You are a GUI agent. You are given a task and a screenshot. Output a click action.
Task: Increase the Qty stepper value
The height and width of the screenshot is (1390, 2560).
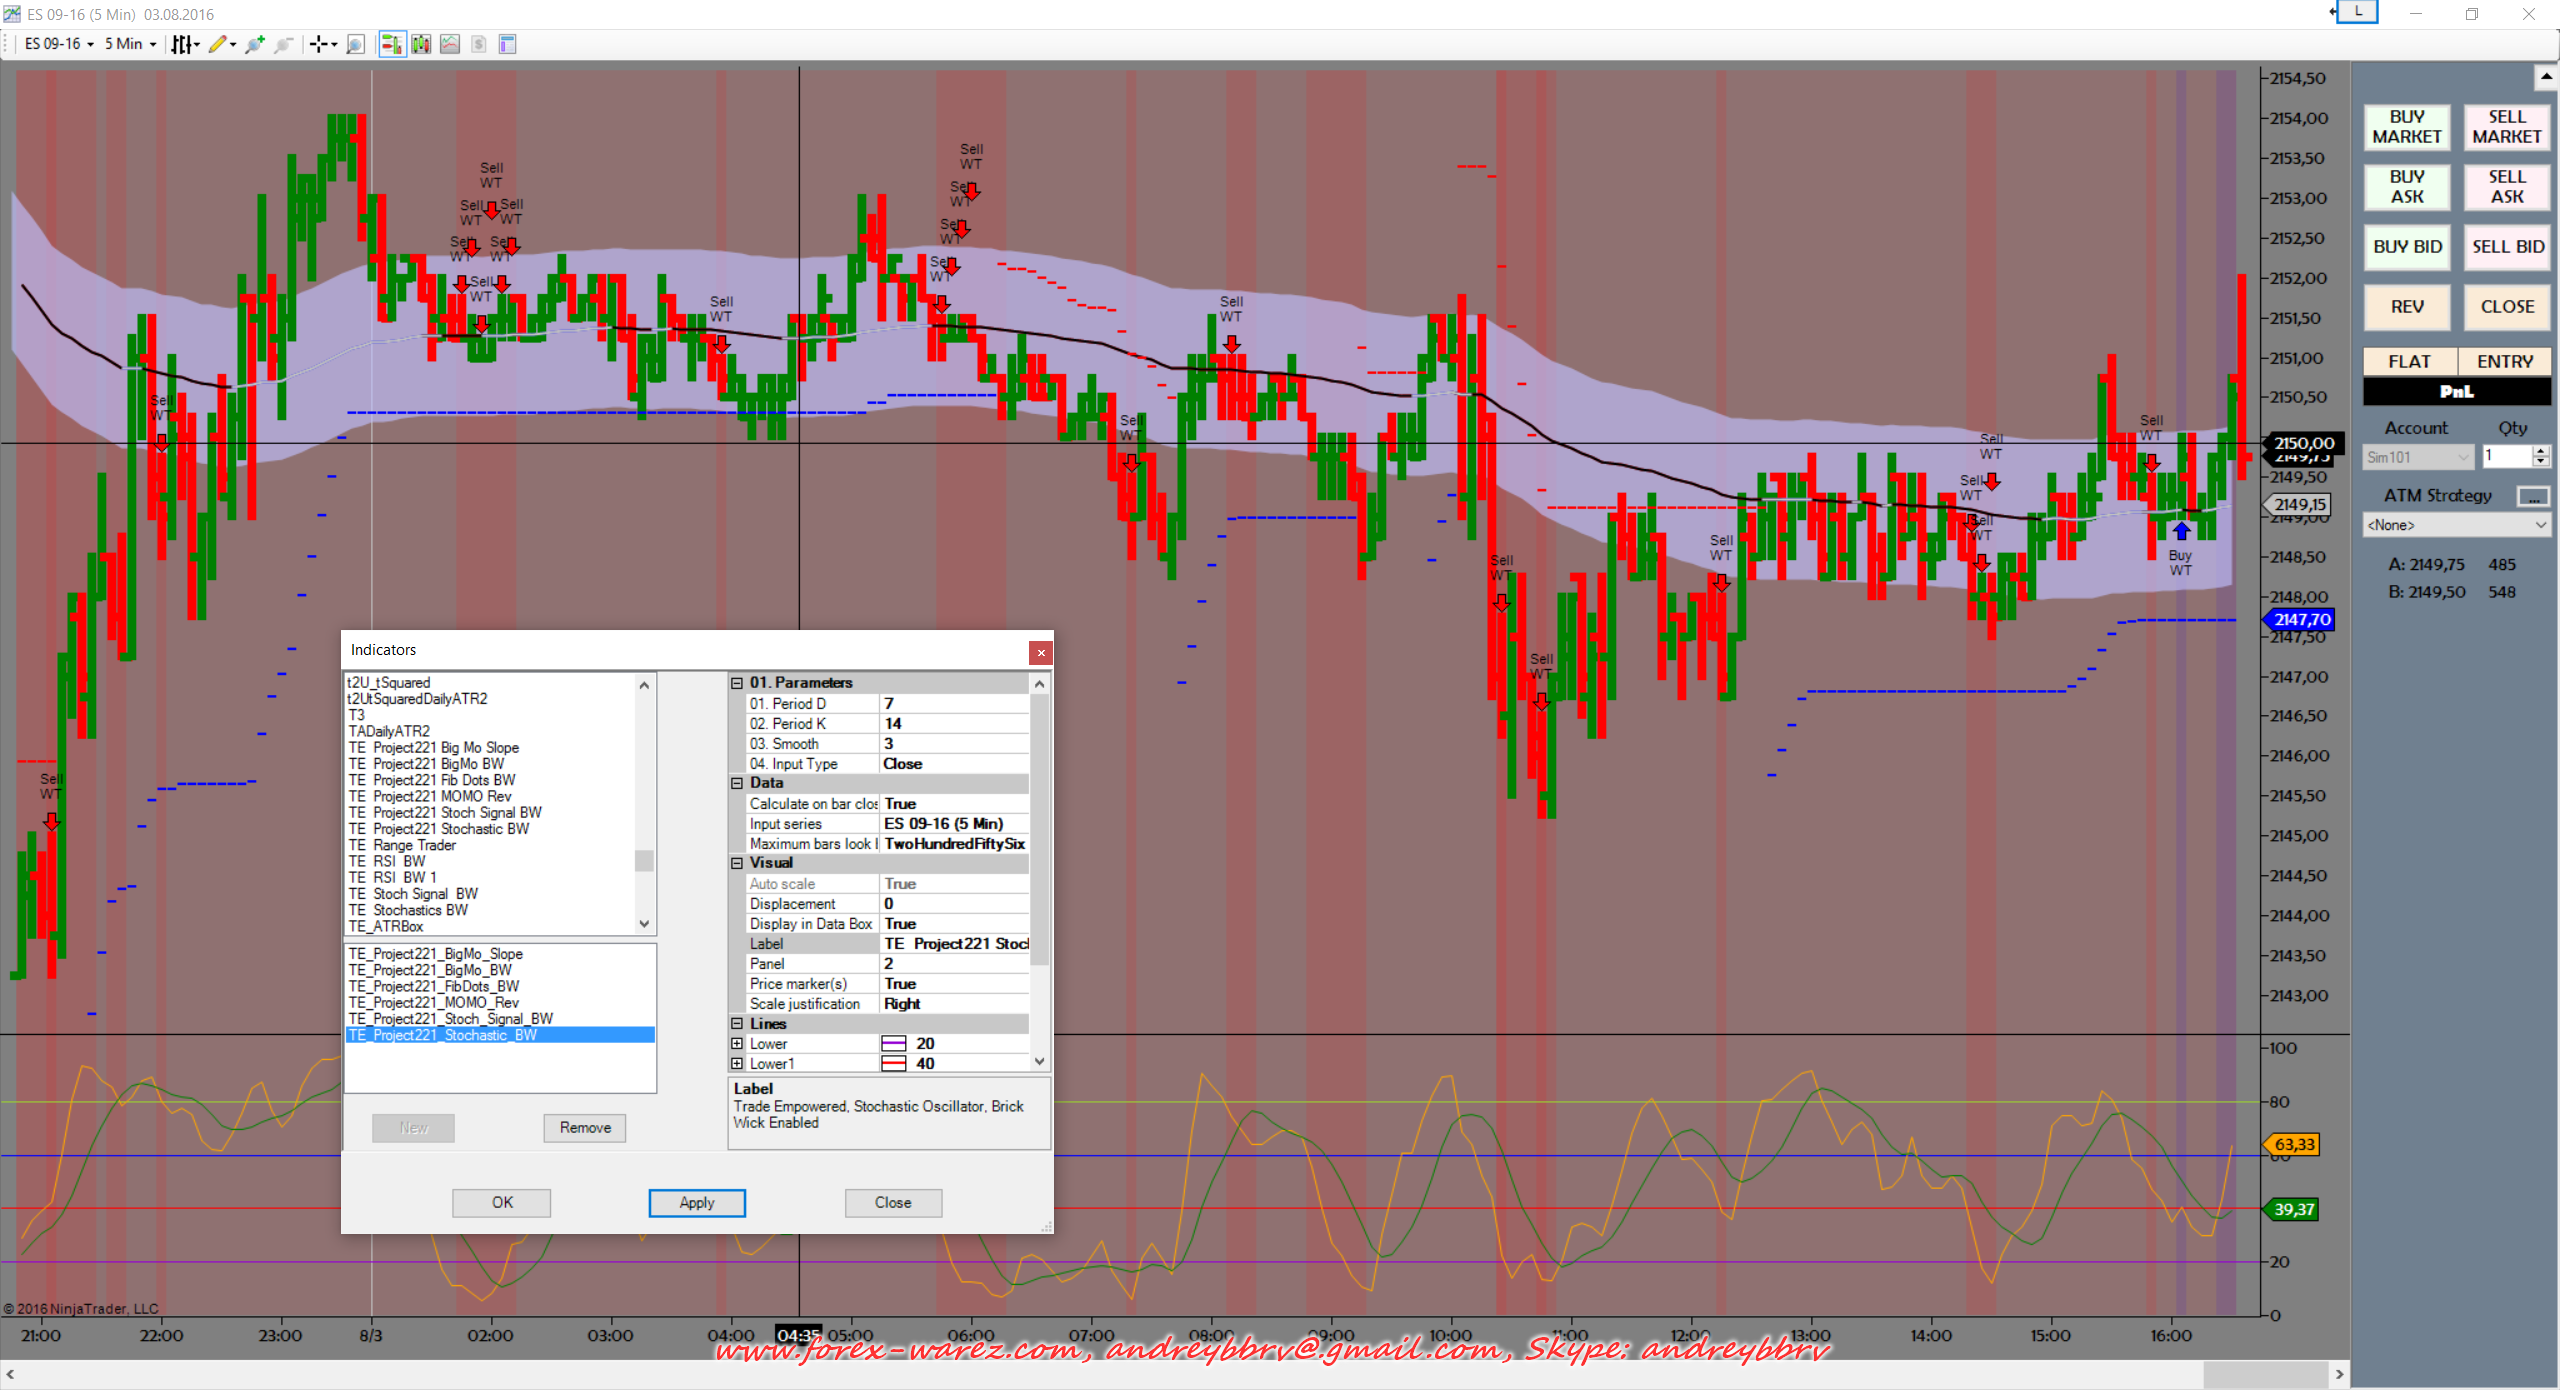[x=2540, y=451]
